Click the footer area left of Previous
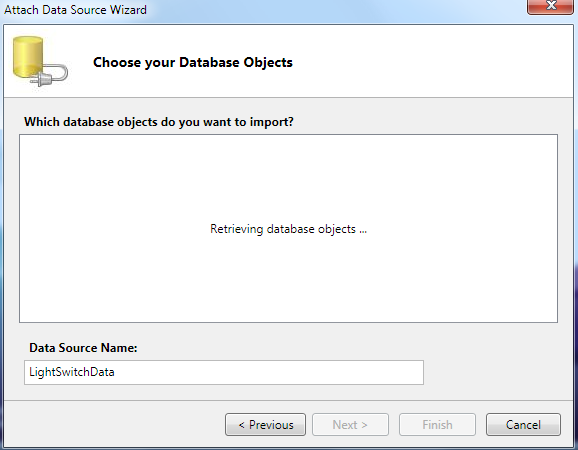Viewport: 578px width, 450px height. (x=114, y=425)
